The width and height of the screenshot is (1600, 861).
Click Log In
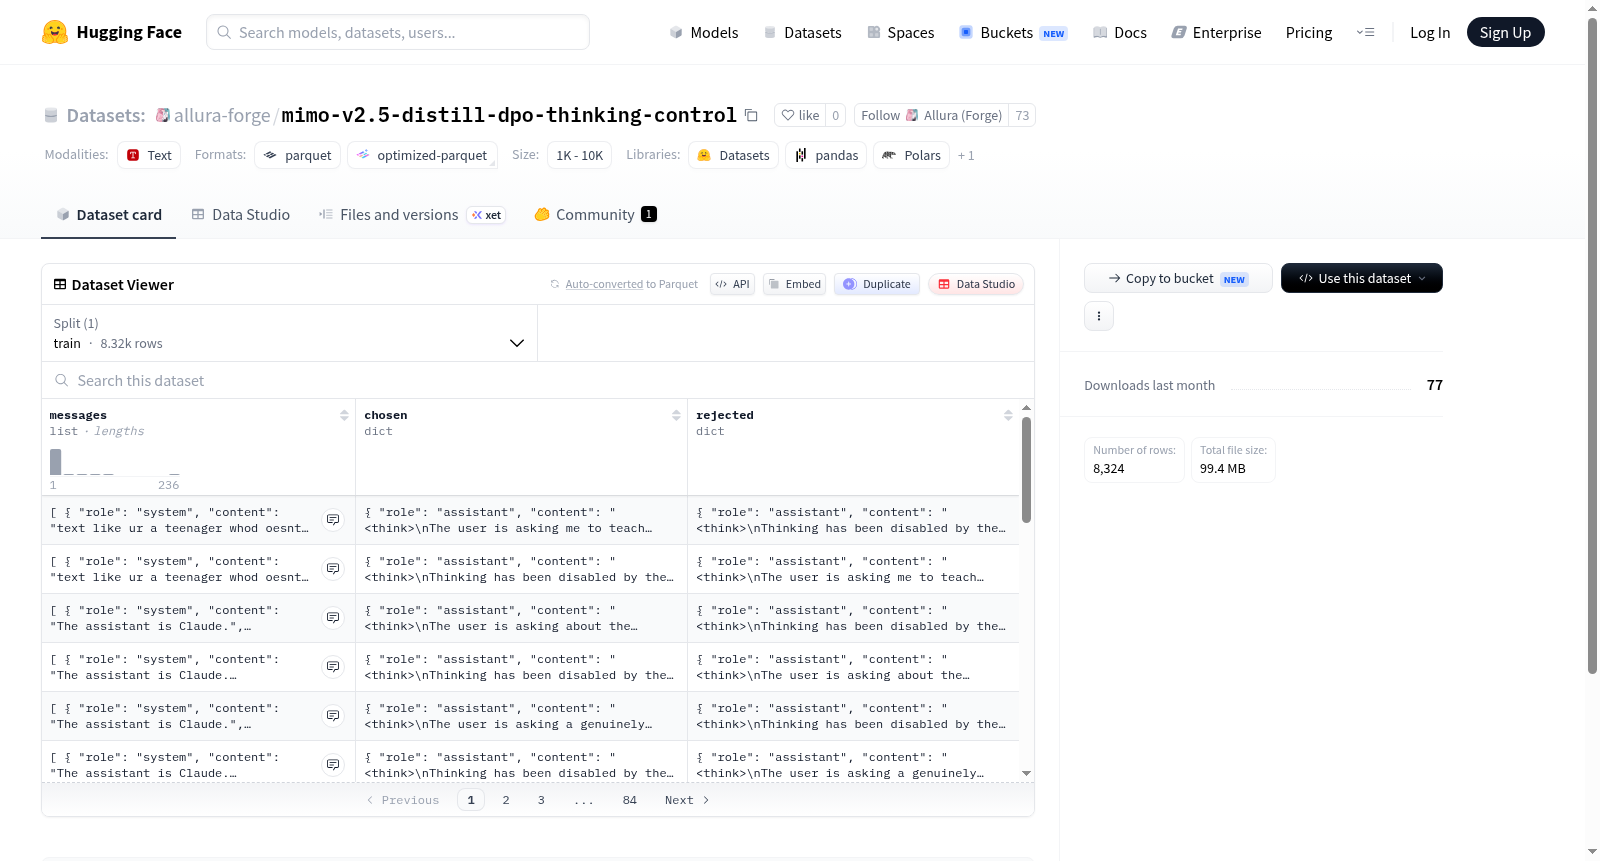pyautogui.click(x=1429, y=32)
